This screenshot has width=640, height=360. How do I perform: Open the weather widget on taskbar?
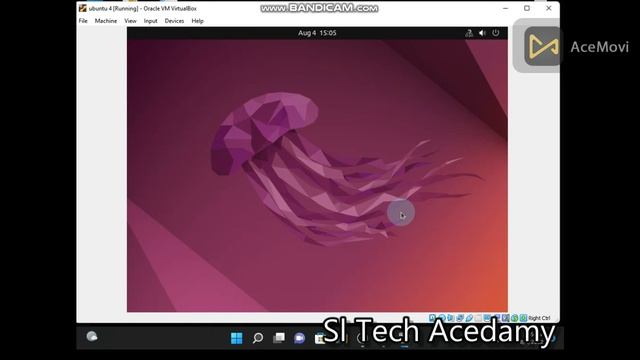(x=92, y=336)
